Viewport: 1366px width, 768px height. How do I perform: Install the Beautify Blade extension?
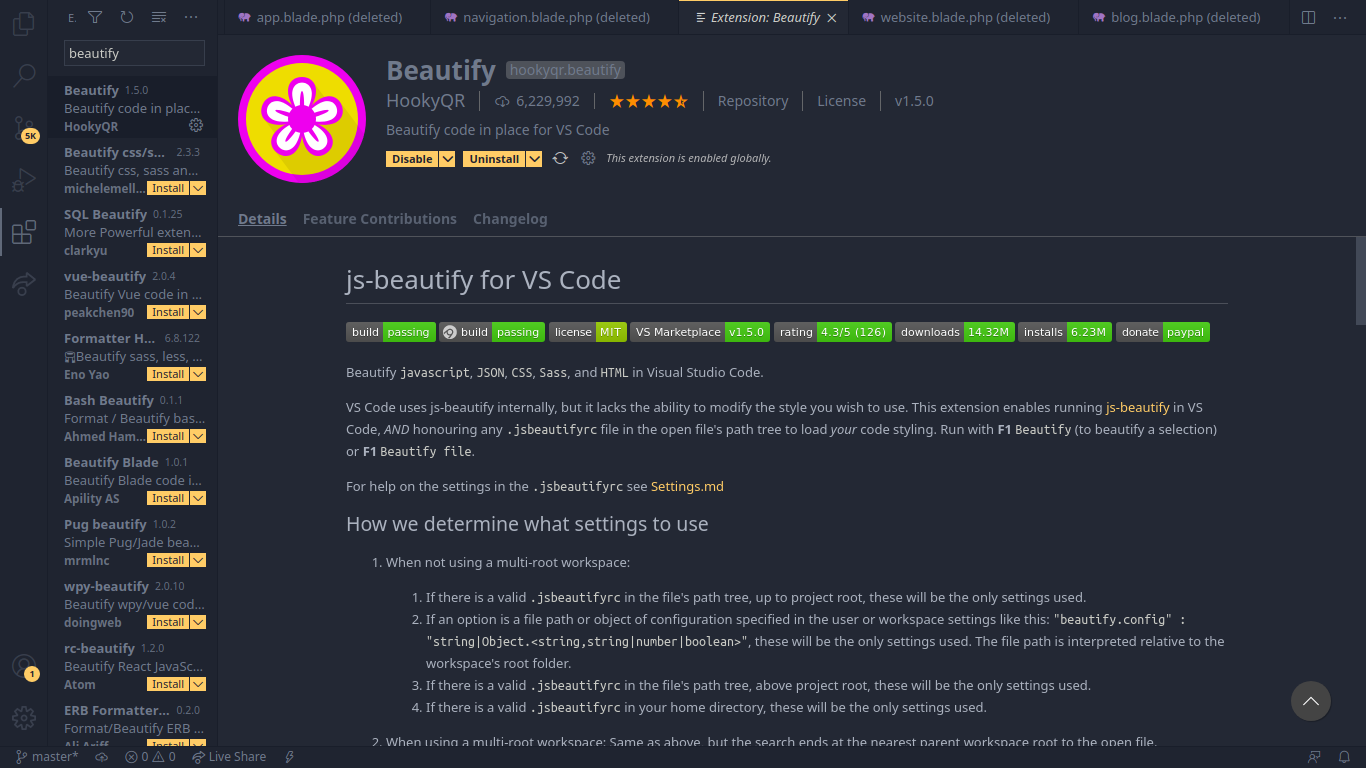(168, 498)
